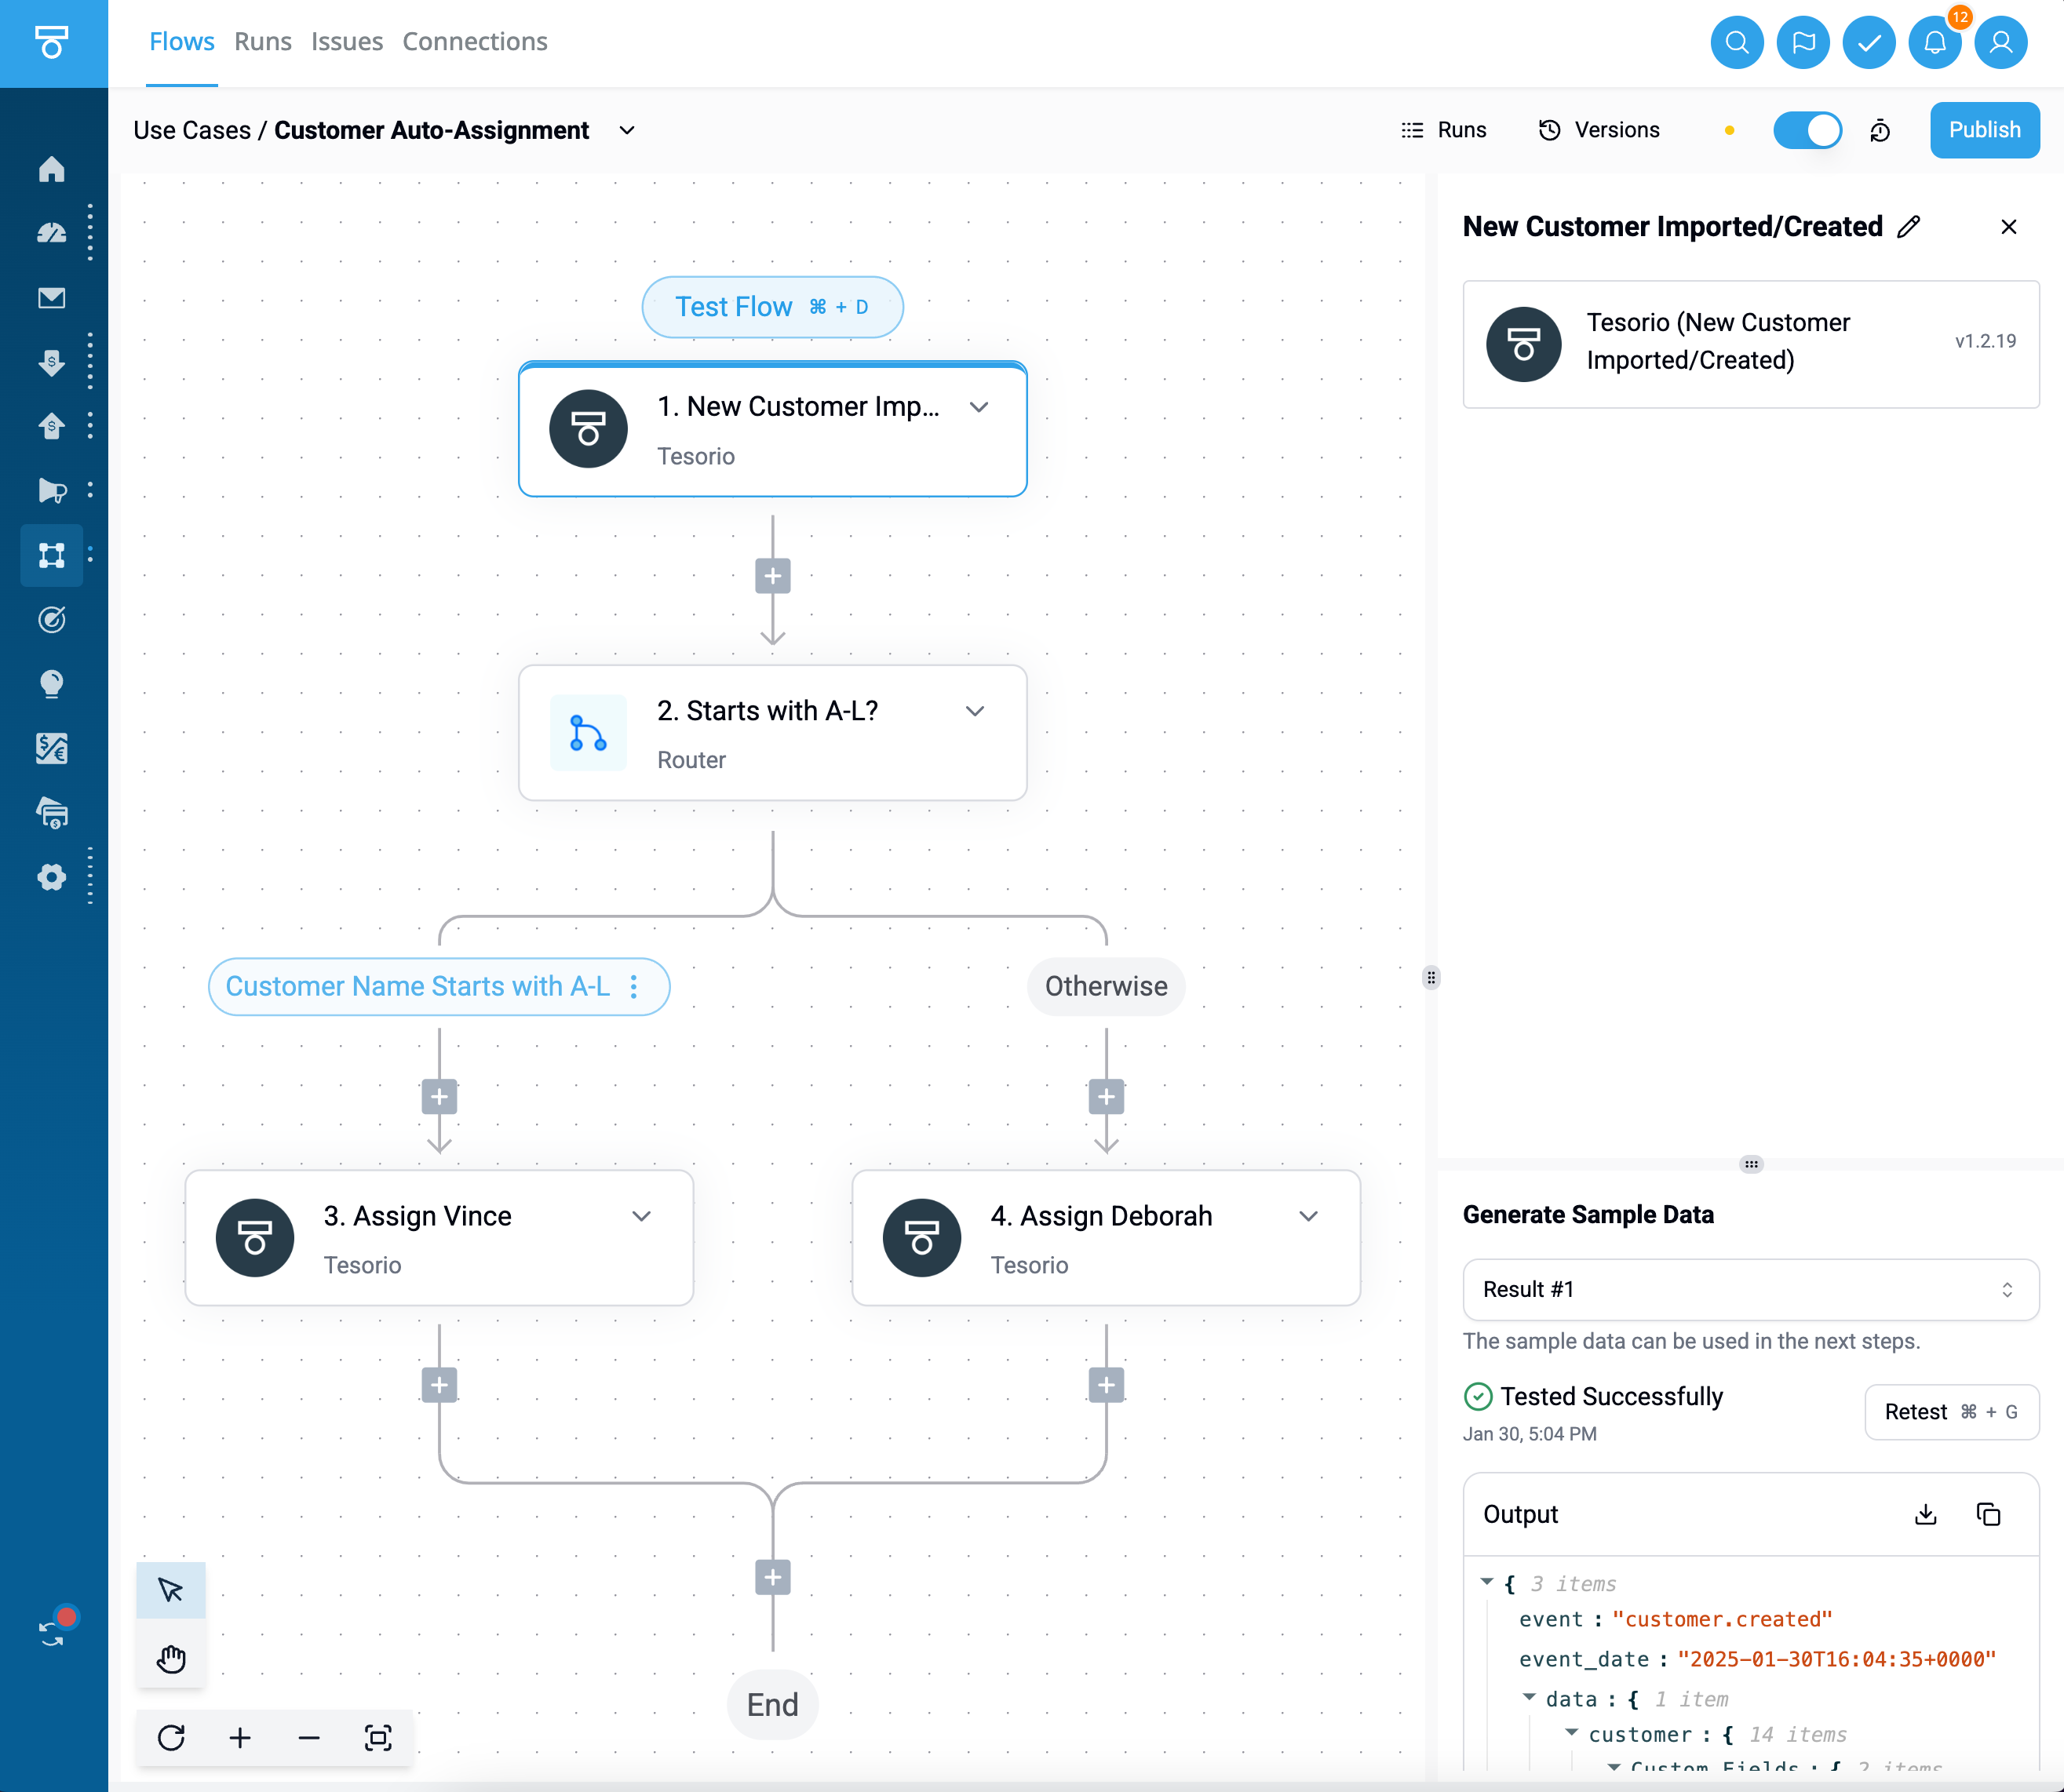Open the Result #1 sample data selector
Screen dimensions: 2064x1792
(1750, 1290)
